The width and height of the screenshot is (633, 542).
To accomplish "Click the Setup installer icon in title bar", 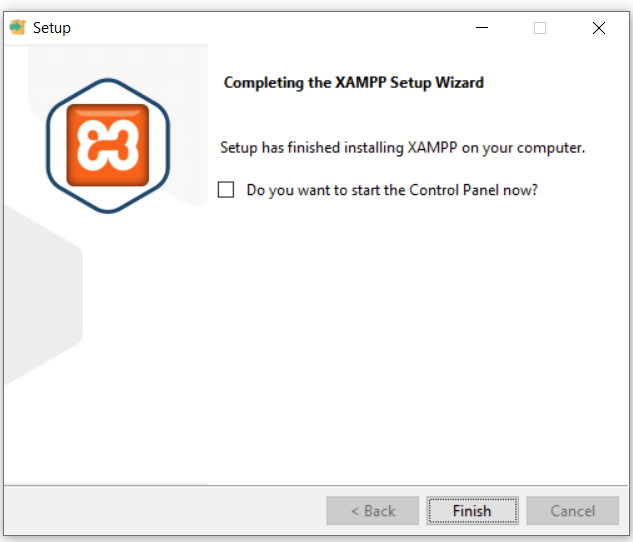I will (x=17, y=27).
